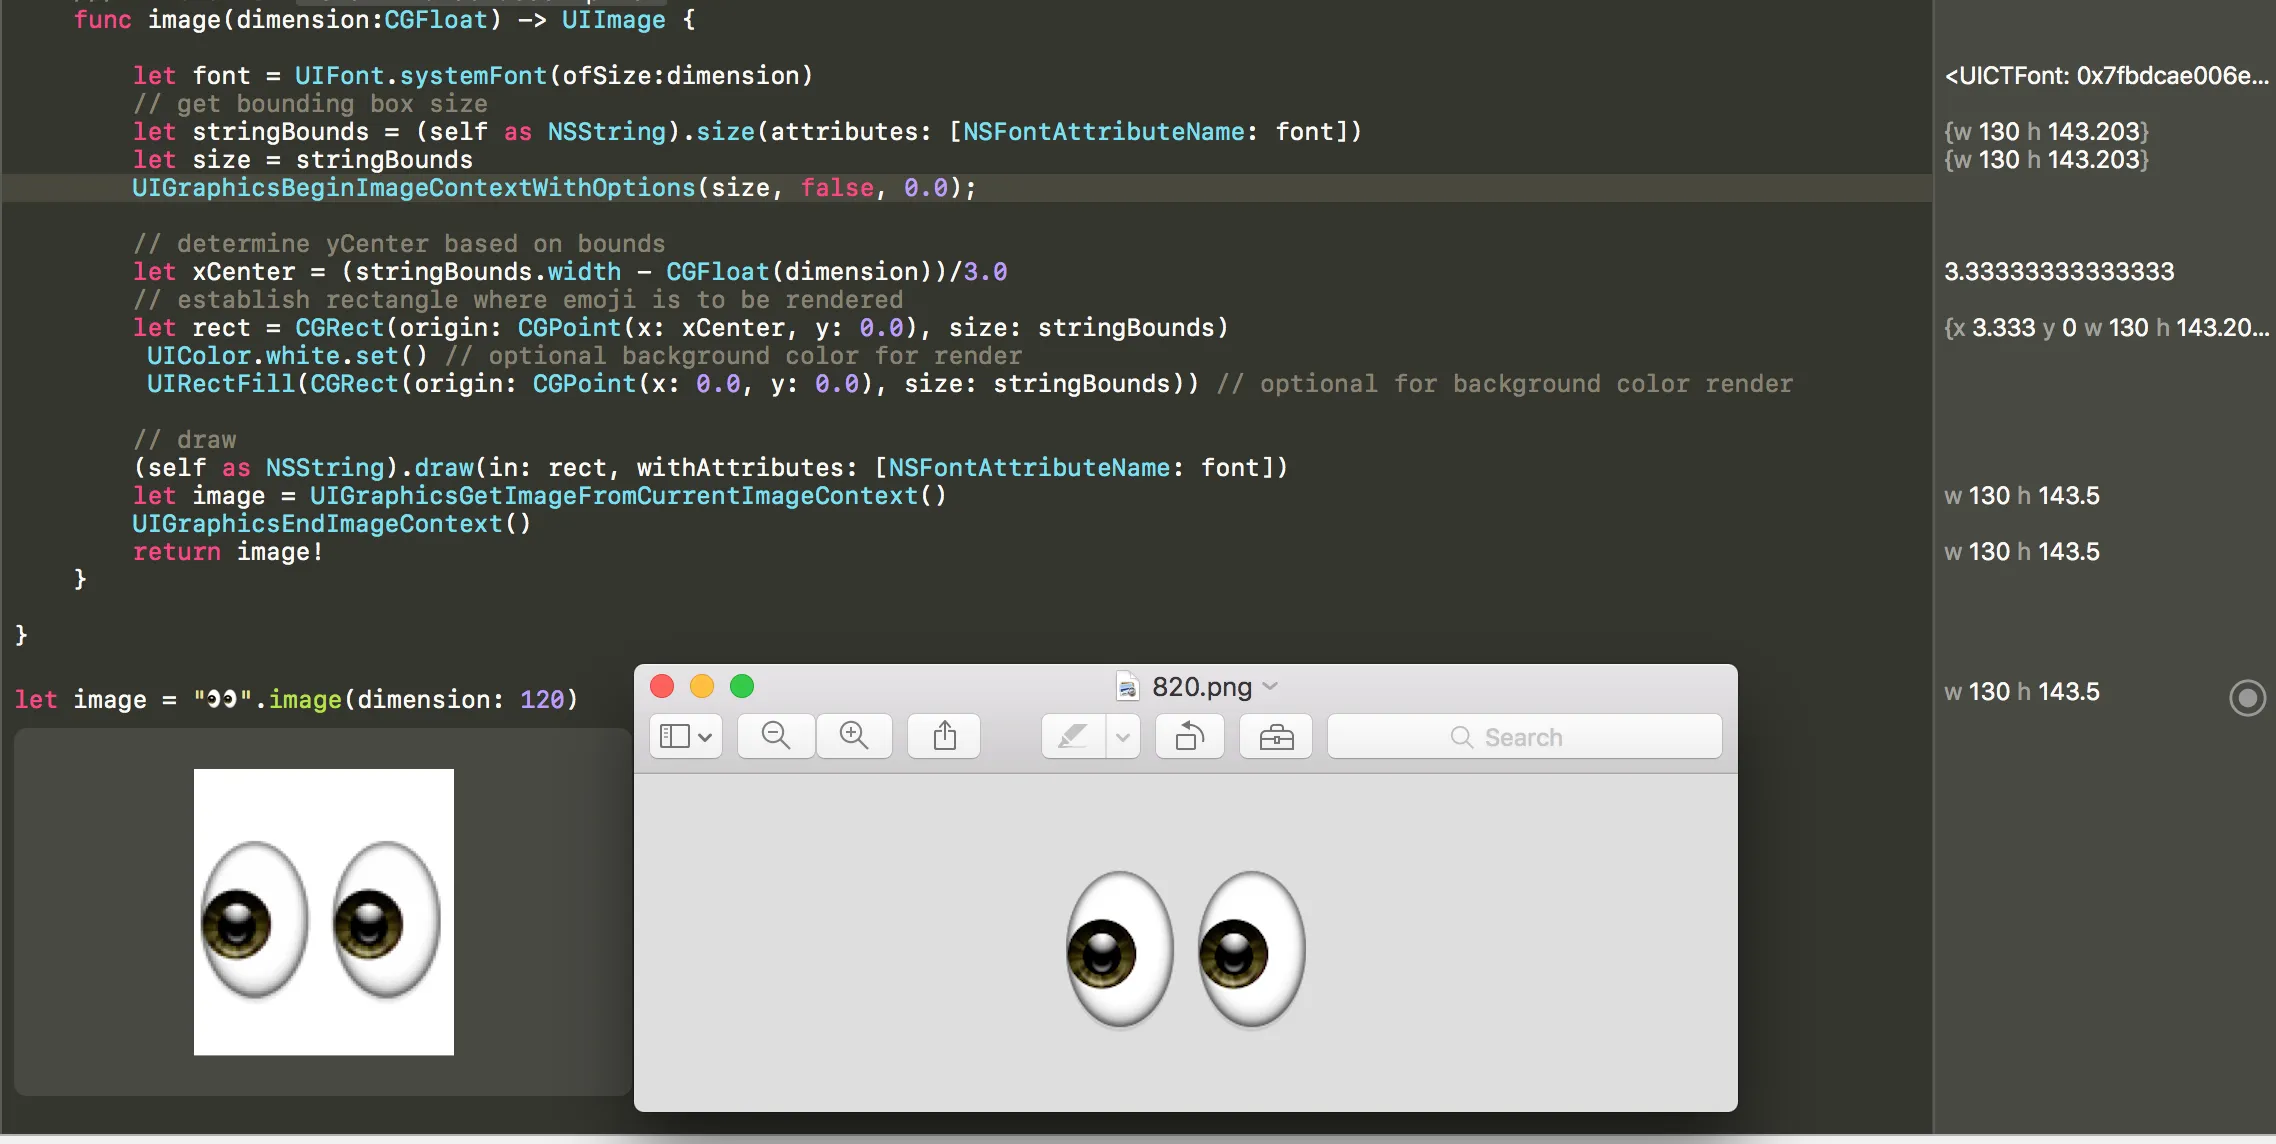Maximize the 820.png Preview window
The height and width of the screenshot is (1144, 2276).
click(x=742, y=686)
